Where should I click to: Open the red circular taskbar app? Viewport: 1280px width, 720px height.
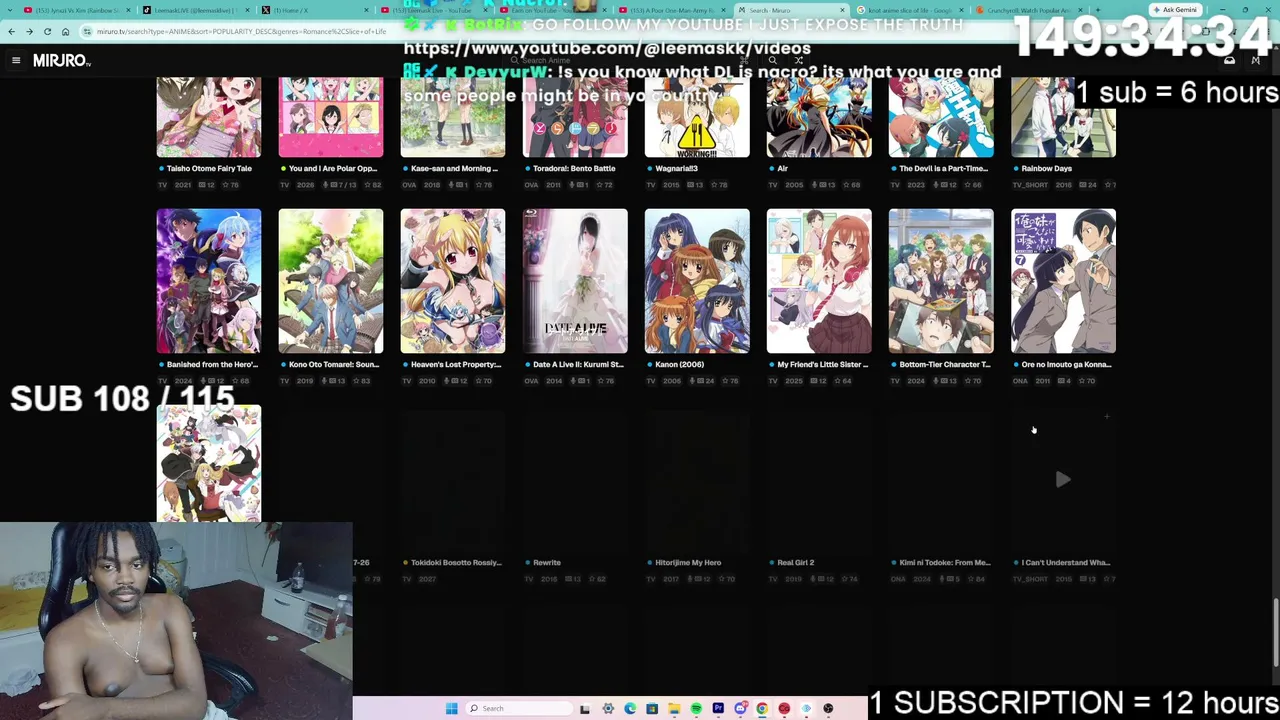click(x=784, y=709)
